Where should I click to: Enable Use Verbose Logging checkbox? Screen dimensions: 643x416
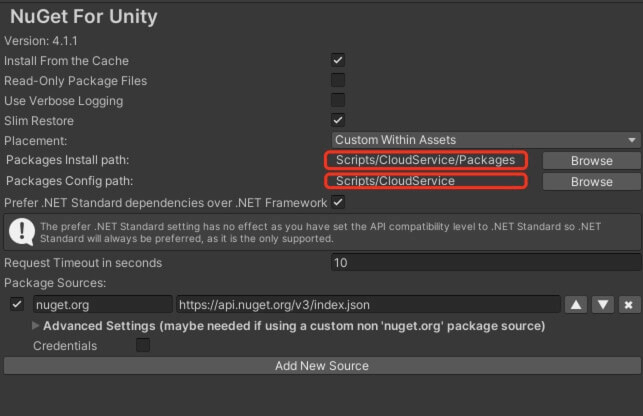point(338,100)
